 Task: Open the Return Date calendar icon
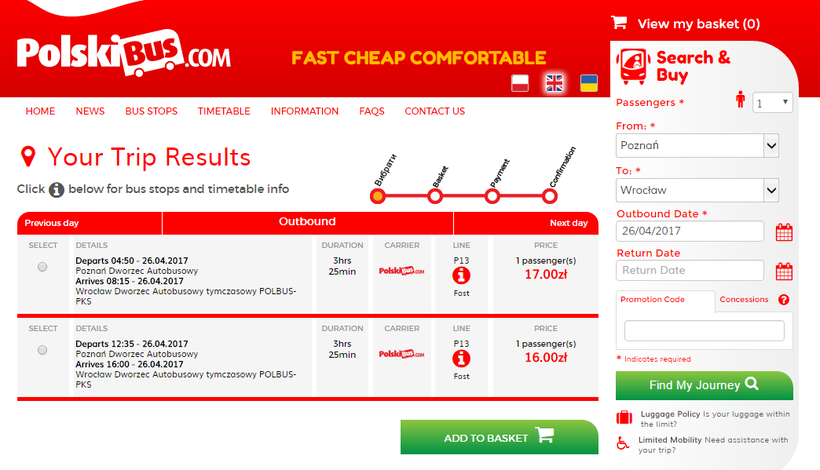[784, 271]
